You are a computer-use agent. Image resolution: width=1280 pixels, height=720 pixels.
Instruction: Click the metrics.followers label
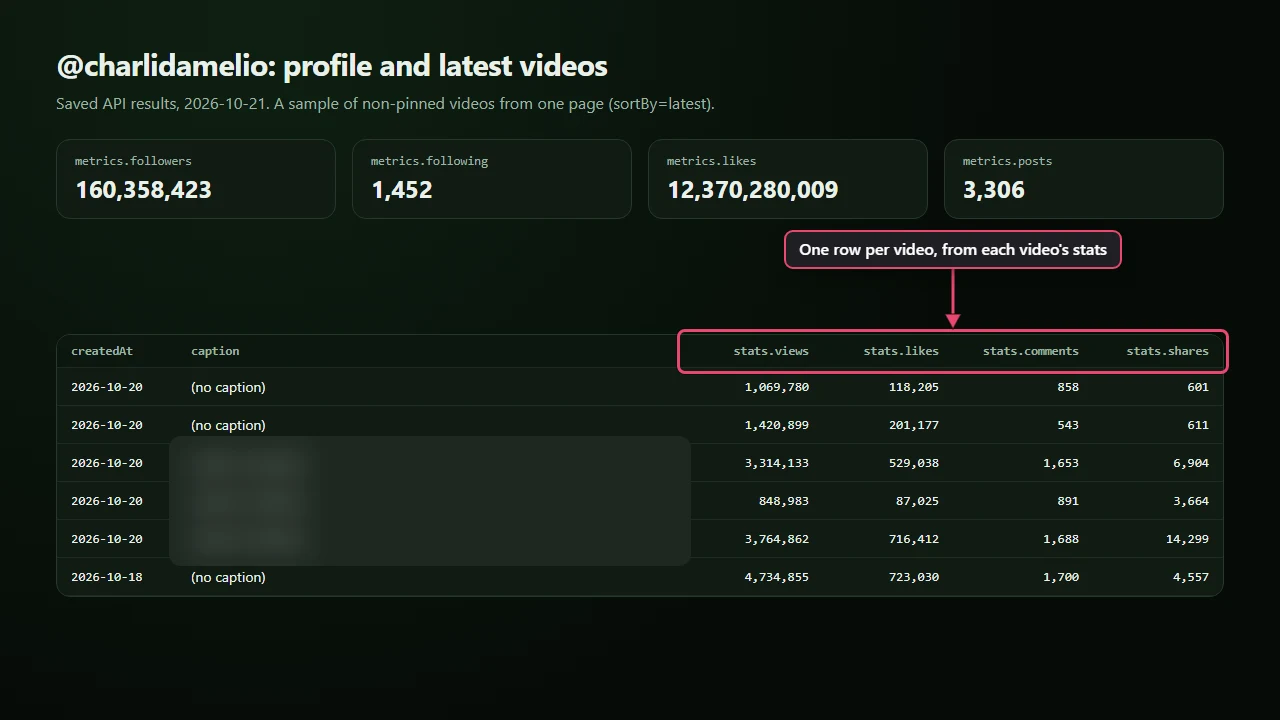133,161
